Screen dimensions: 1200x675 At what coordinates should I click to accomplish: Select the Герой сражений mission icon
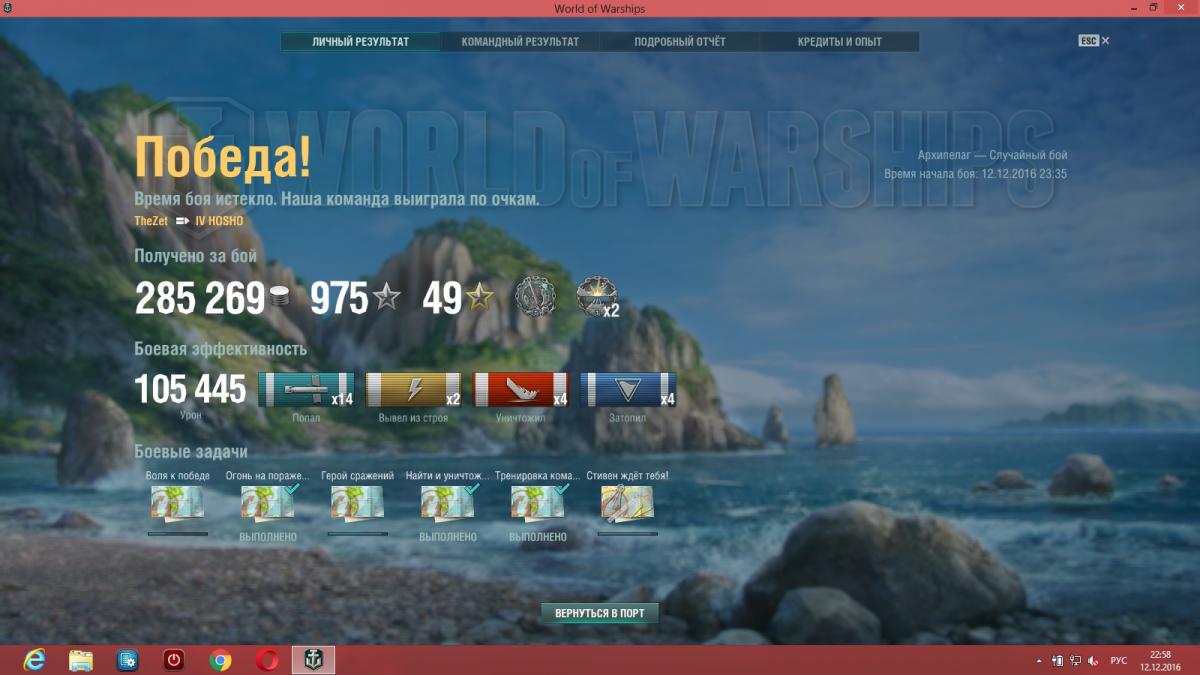click(357, 503)
